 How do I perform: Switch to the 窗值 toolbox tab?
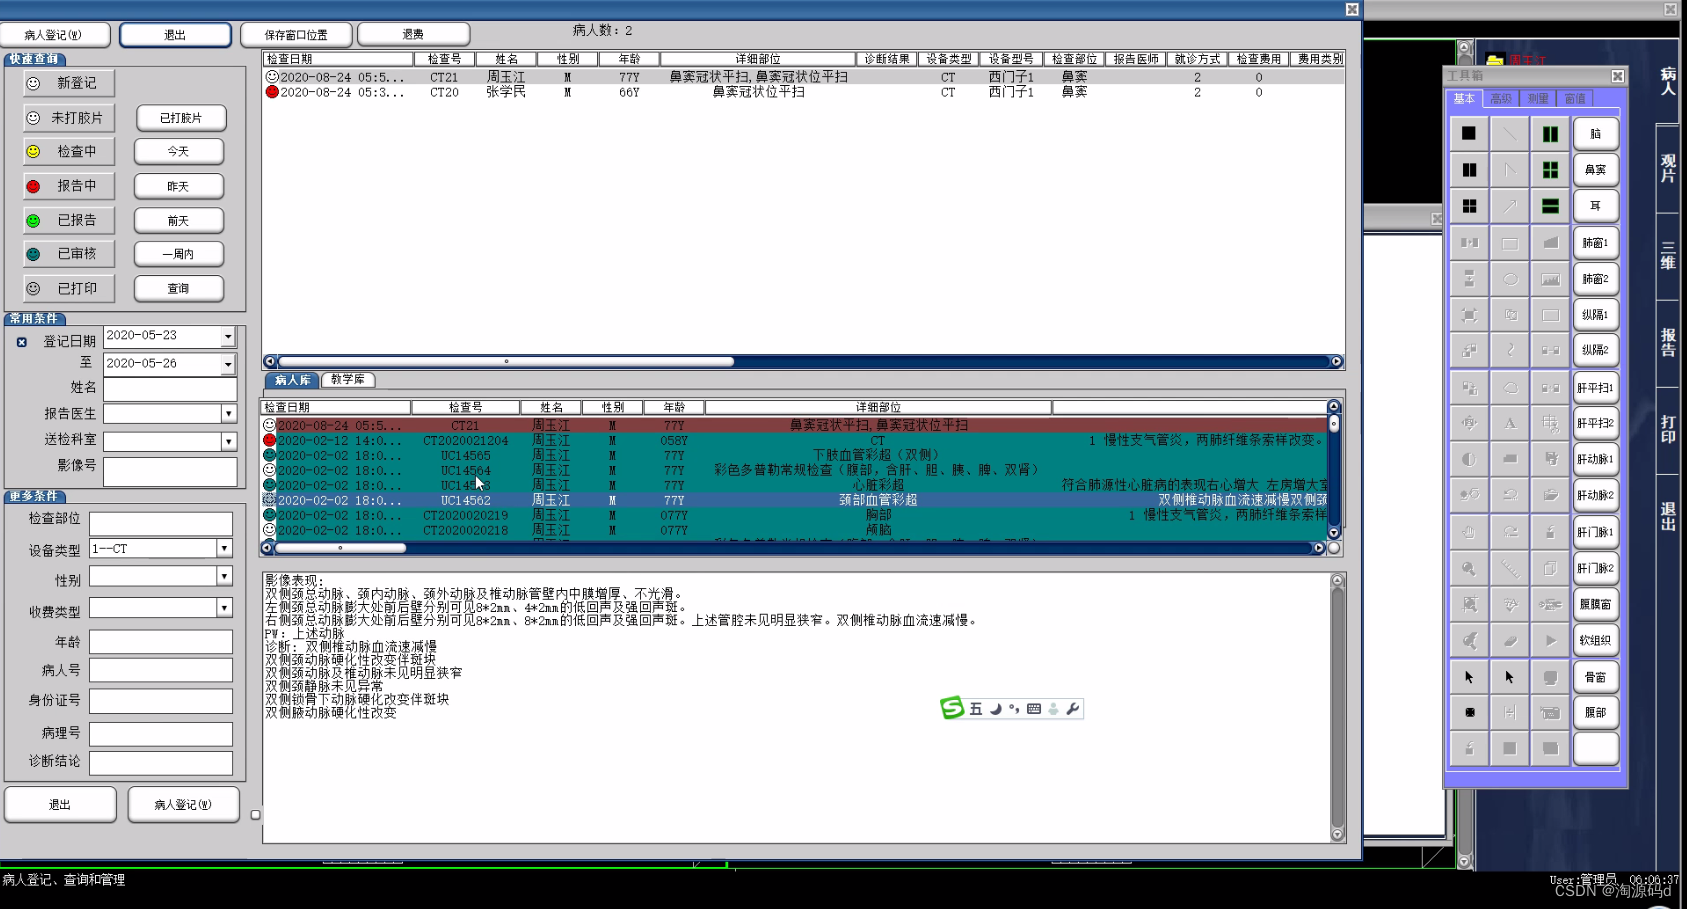point(1575,99)
